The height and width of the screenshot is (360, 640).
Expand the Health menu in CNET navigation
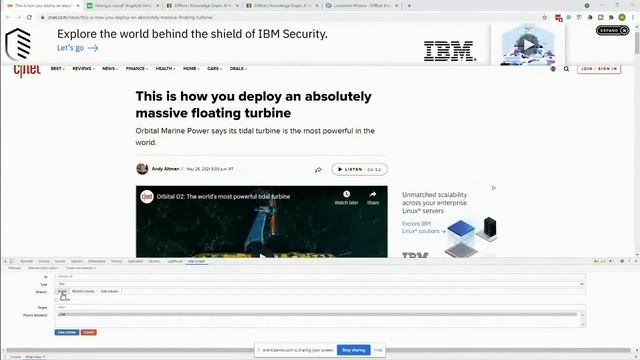[165, 69]
